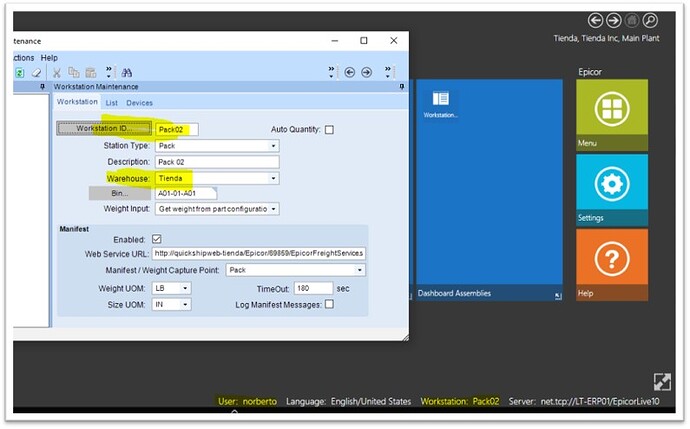The height and width of the screenshot is (429, 690).
Task: Click the previous record arrow in toolbar
Action: click(x=349, y=72)
